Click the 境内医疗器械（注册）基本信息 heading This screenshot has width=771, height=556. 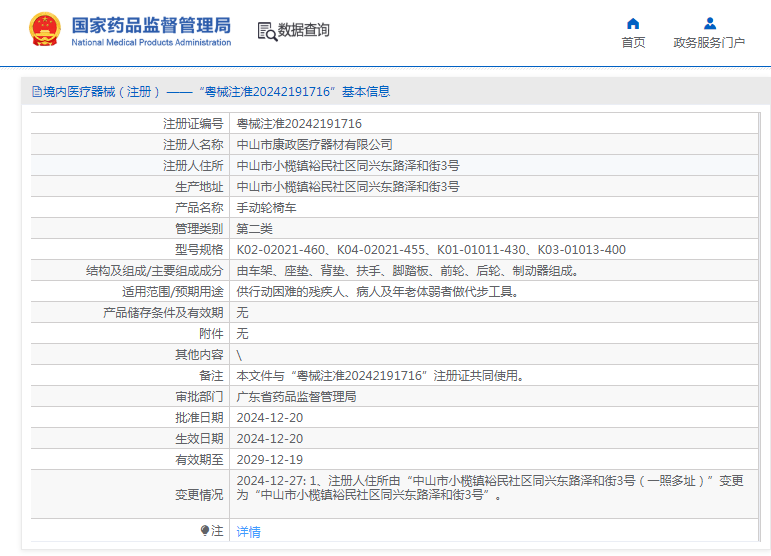[x=216, y=91]
